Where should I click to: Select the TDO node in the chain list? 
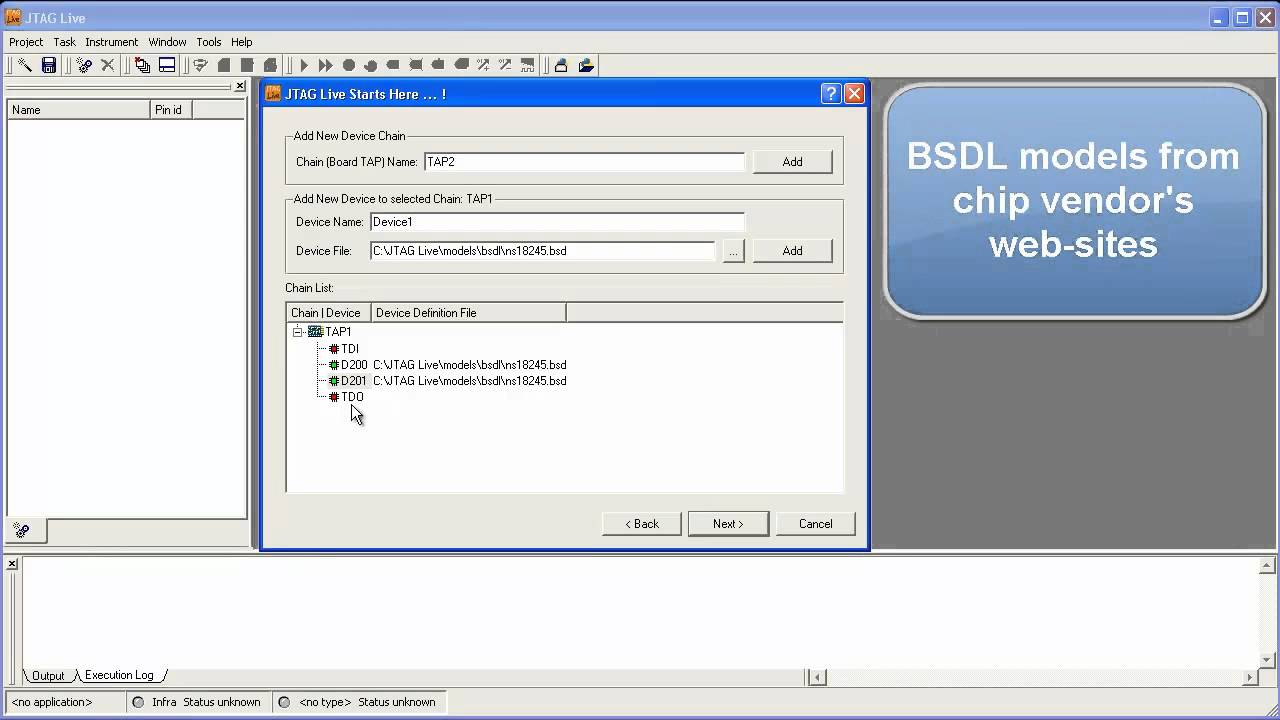click(x=352, y=397)
